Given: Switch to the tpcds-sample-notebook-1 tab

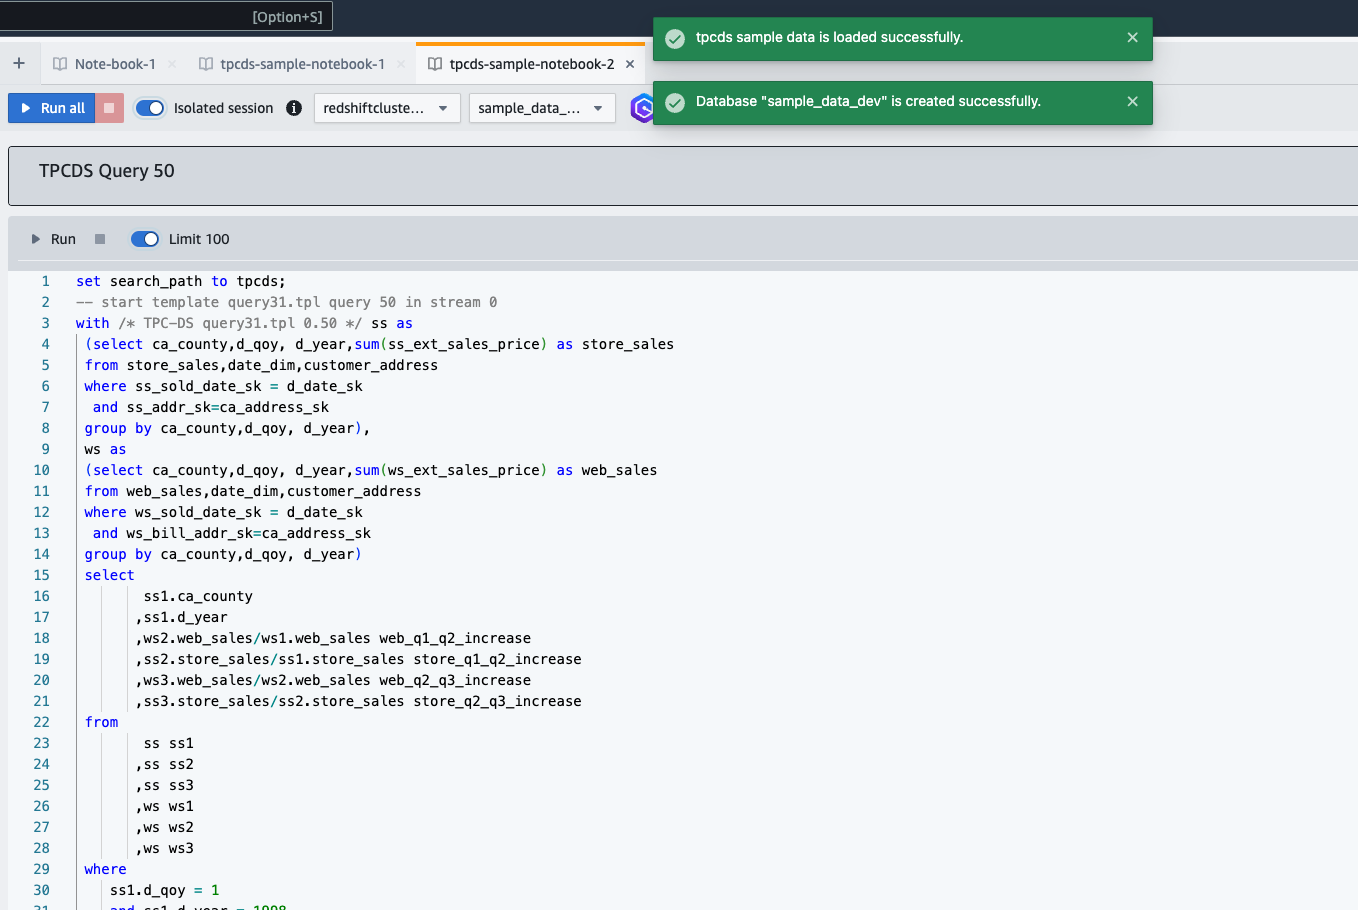Looking at the screenshot, I should 301,64.
